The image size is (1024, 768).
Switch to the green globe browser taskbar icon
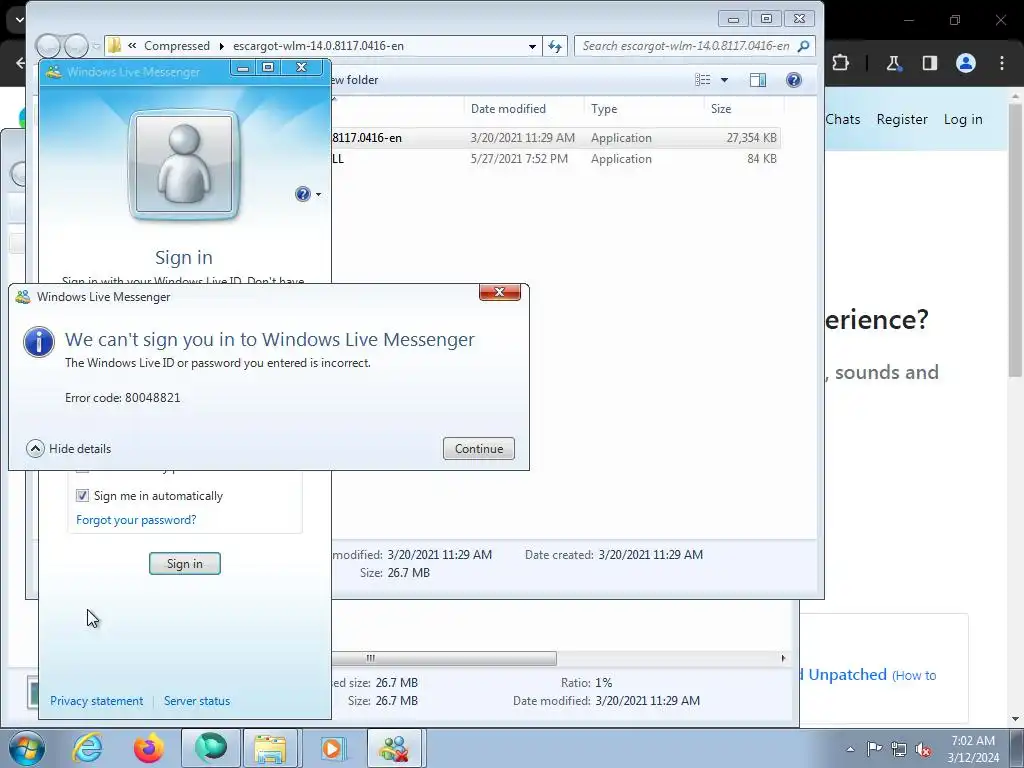[210, 748]
